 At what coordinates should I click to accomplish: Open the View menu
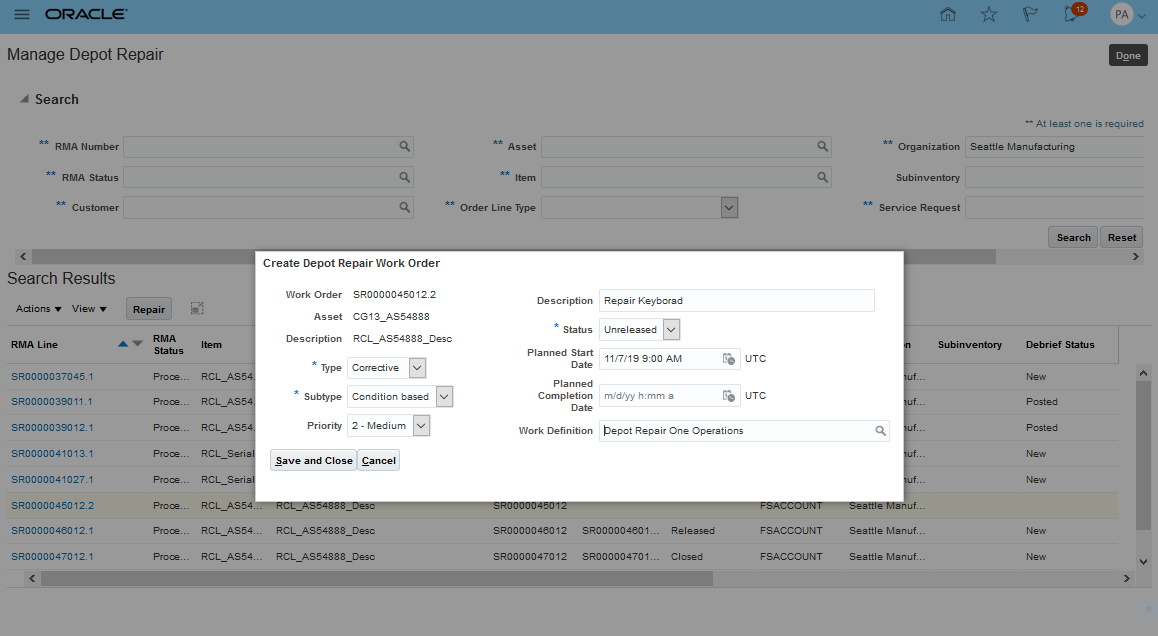coord(89,309)
